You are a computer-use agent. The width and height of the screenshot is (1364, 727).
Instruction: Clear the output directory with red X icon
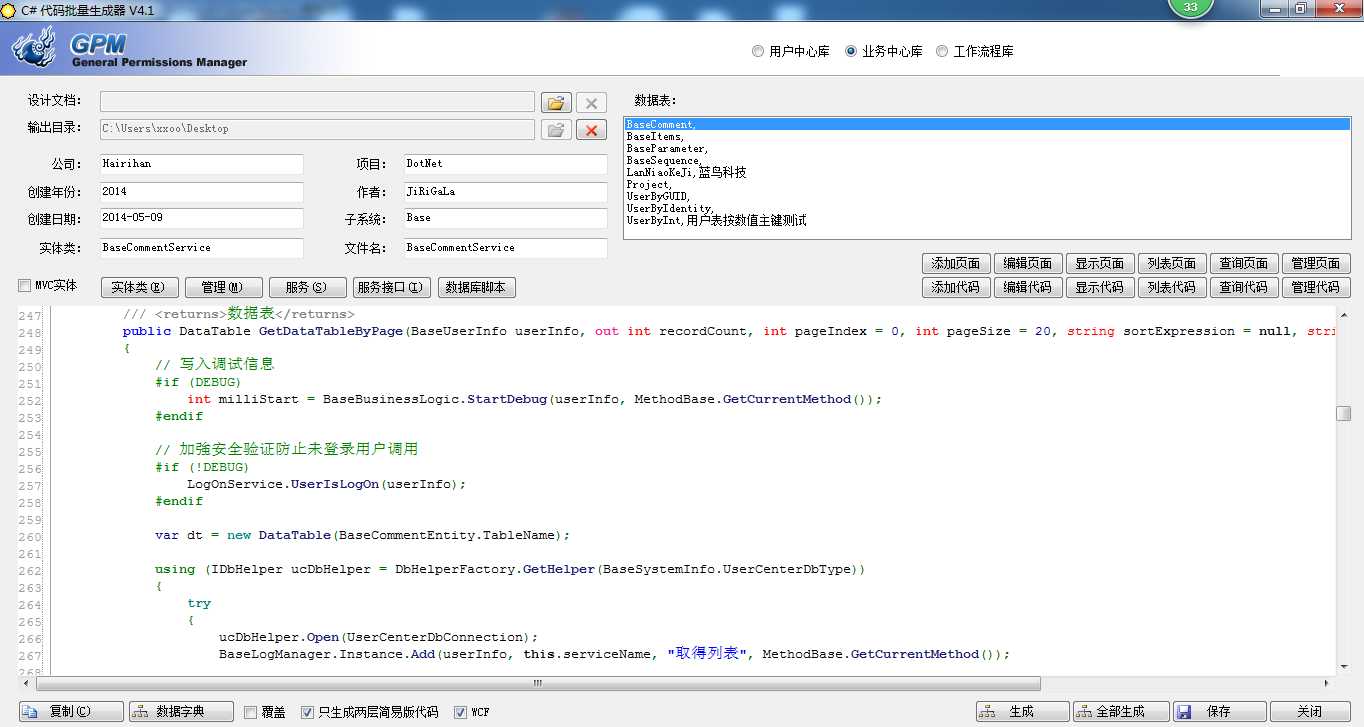pyautogui.click(x=591, y=130)
